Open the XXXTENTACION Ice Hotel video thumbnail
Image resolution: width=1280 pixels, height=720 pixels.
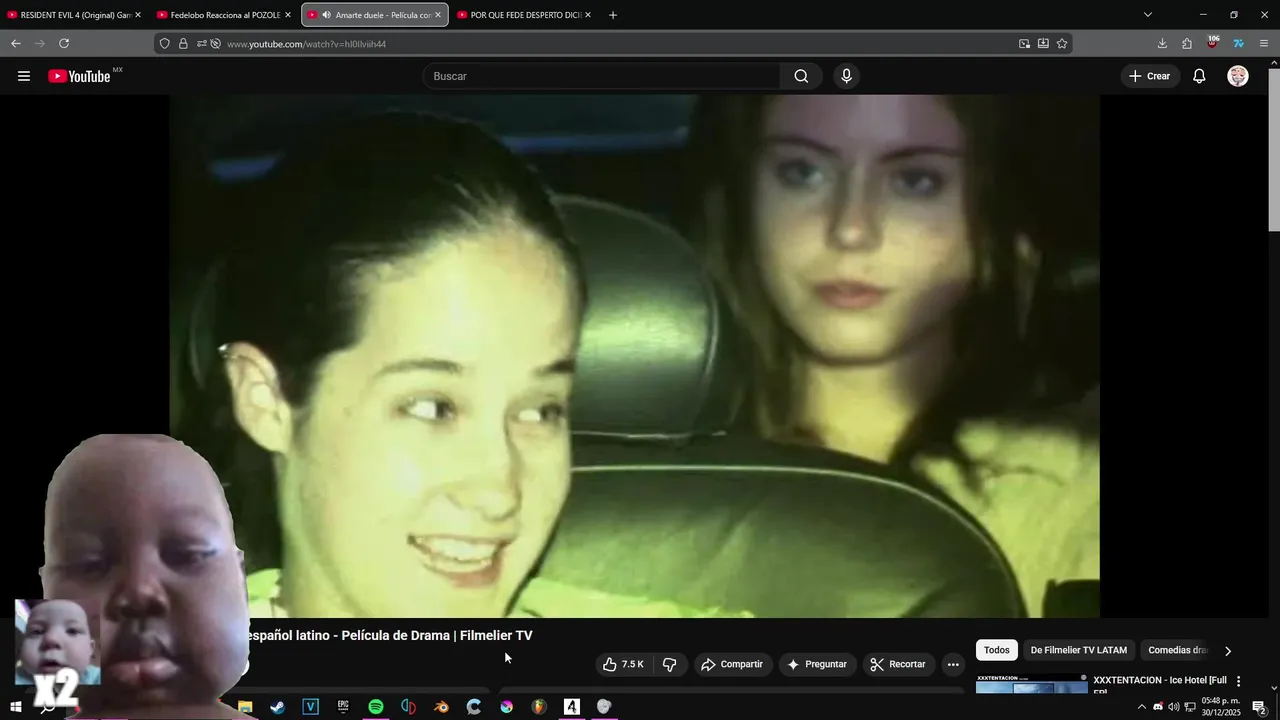[x=1031, y=685]
